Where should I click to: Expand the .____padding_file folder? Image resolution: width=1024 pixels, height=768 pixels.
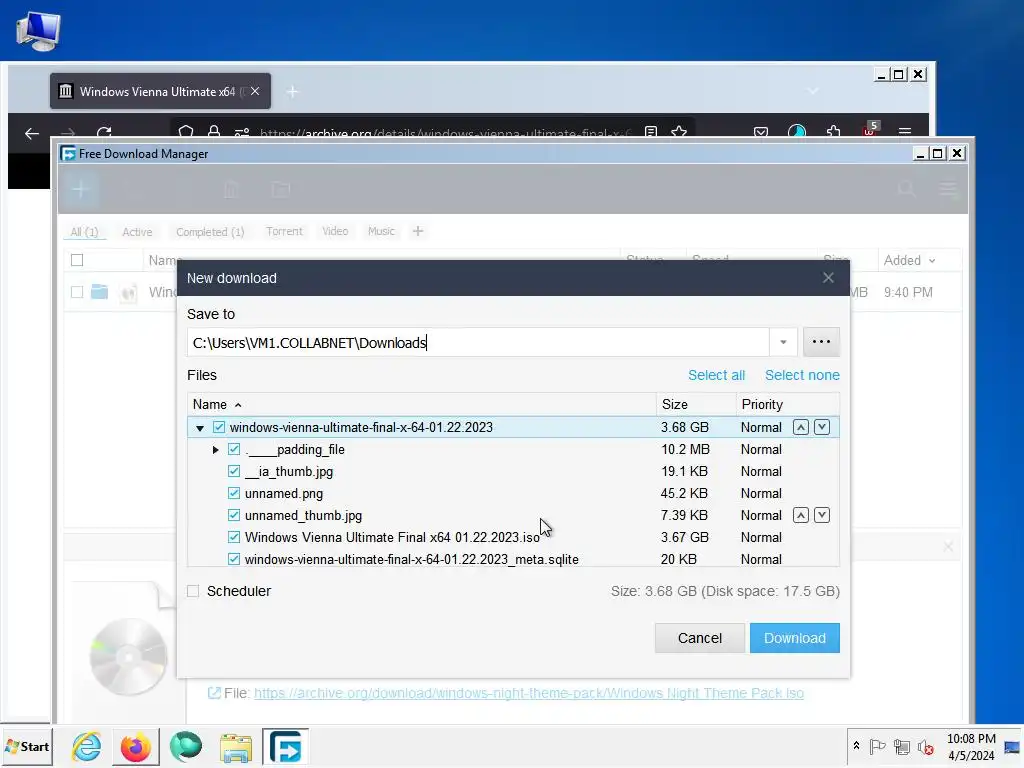click(216, 450)
